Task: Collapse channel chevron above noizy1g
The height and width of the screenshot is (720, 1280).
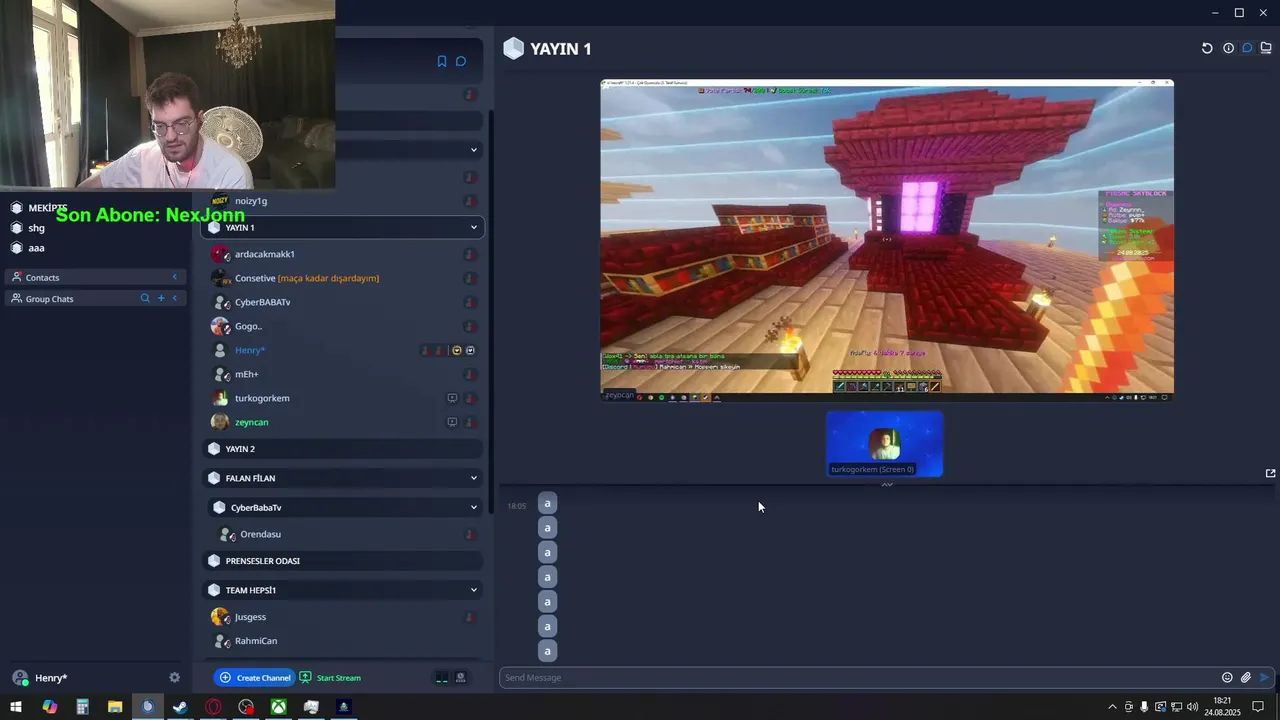Action: (x=474, y=150)
